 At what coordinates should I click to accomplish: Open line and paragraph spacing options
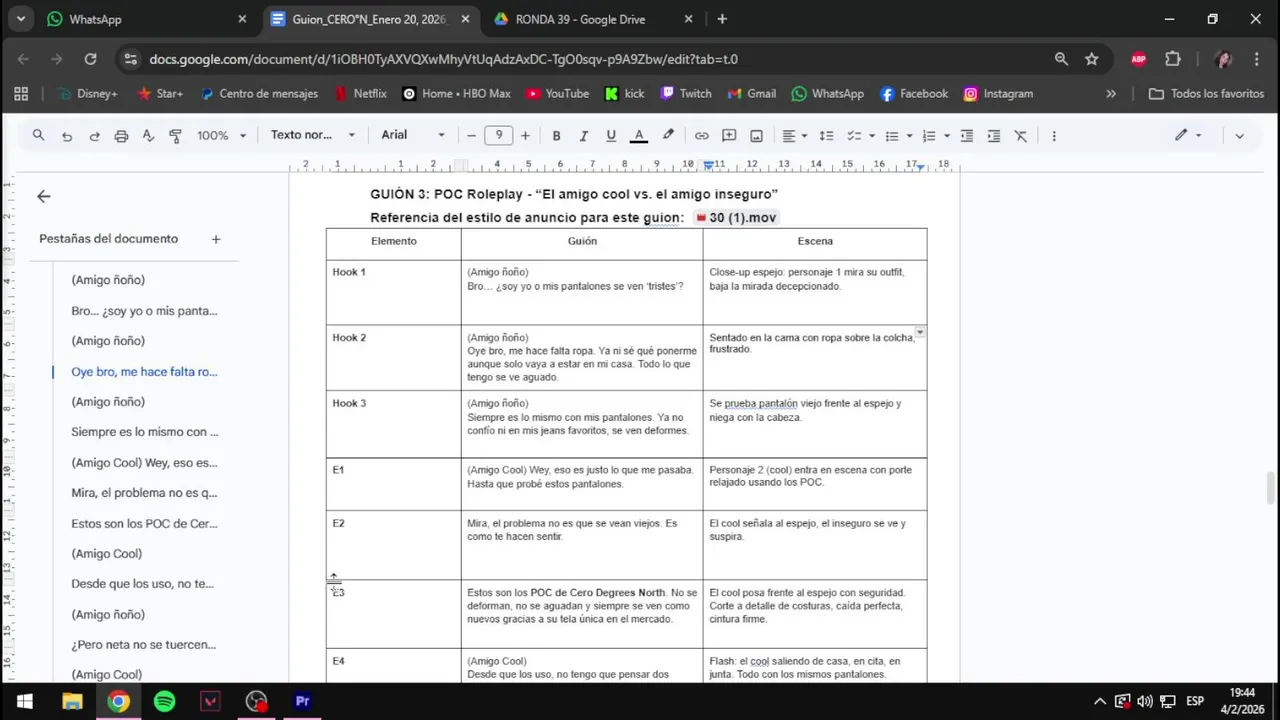click(x=826, y=136)
